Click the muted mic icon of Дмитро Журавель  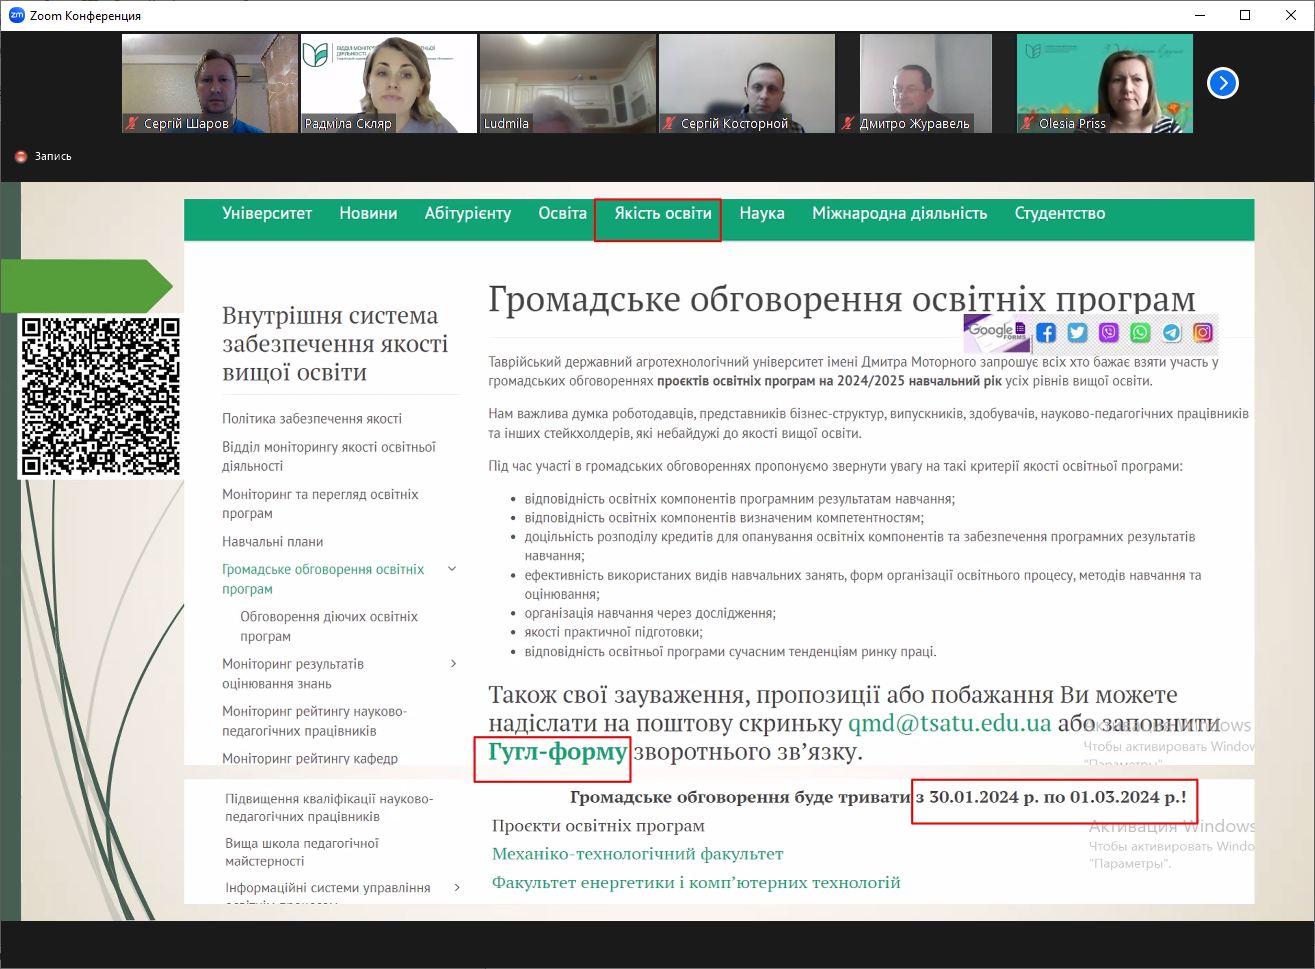[x=848, y=124]
